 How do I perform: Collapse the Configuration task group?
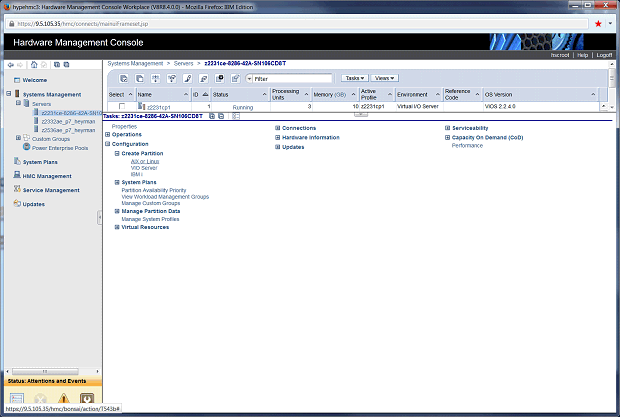click(108, 144)
